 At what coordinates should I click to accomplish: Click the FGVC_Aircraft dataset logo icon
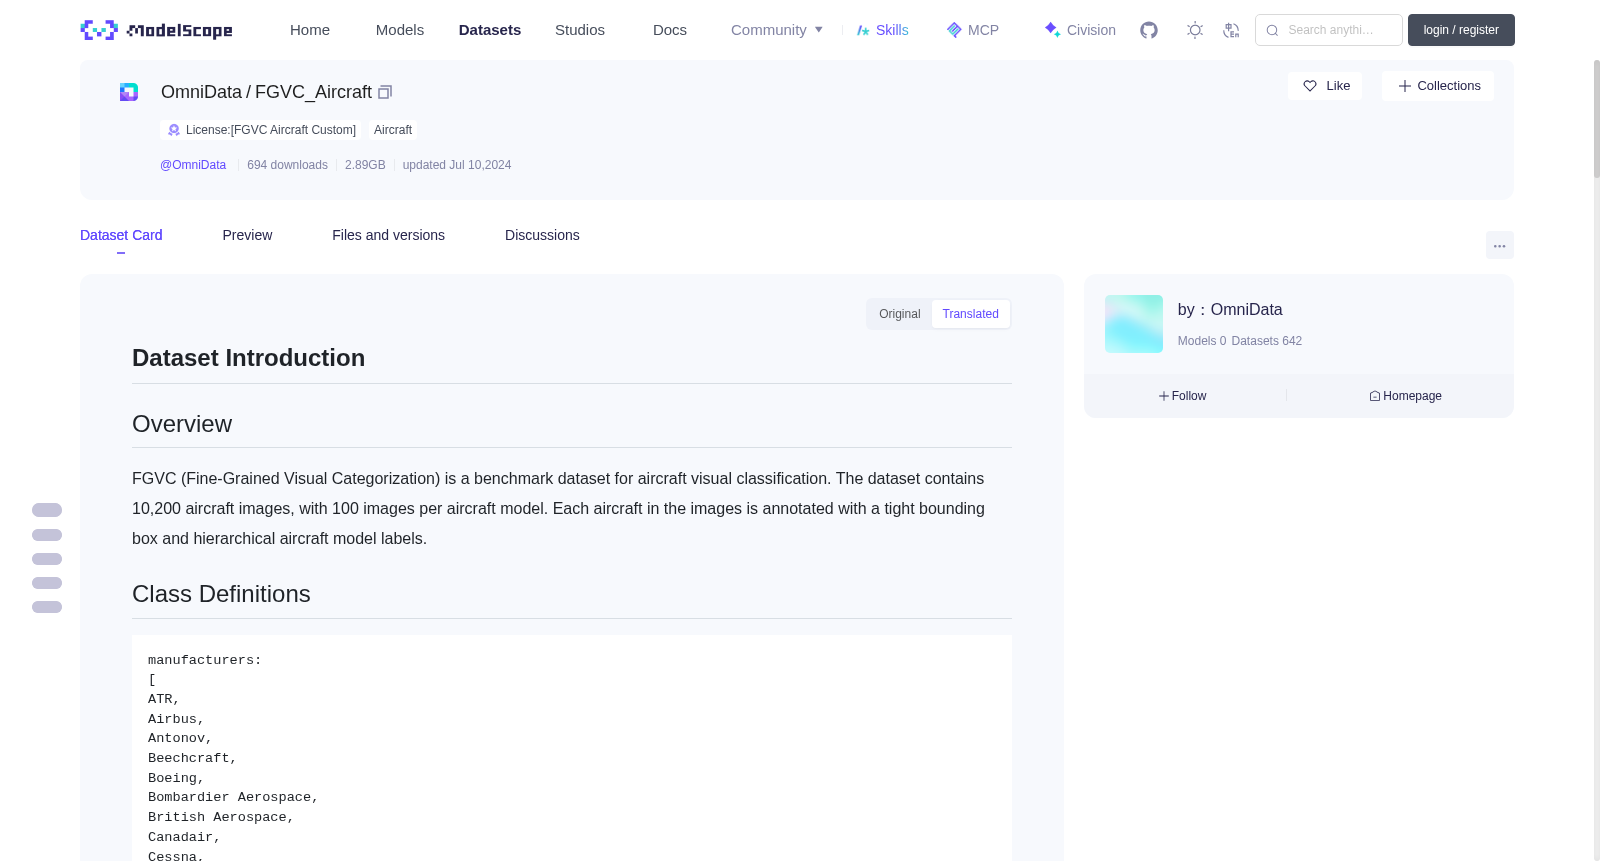129,92
